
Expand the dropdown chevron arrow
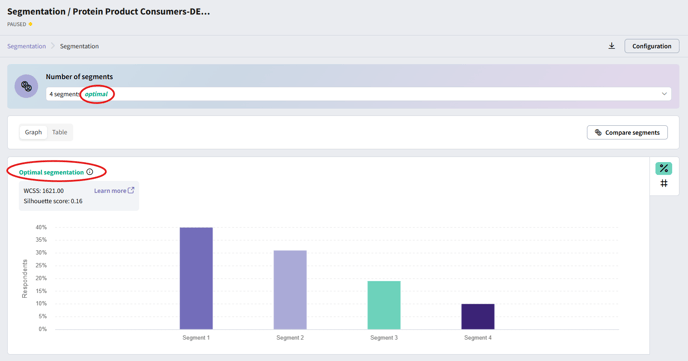click(664, 94)
